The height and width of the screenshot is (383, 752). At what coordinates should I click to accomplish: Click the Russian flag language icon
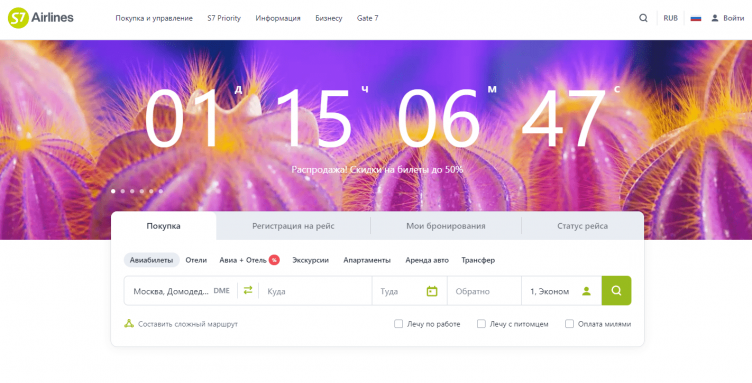pos(696,18)
